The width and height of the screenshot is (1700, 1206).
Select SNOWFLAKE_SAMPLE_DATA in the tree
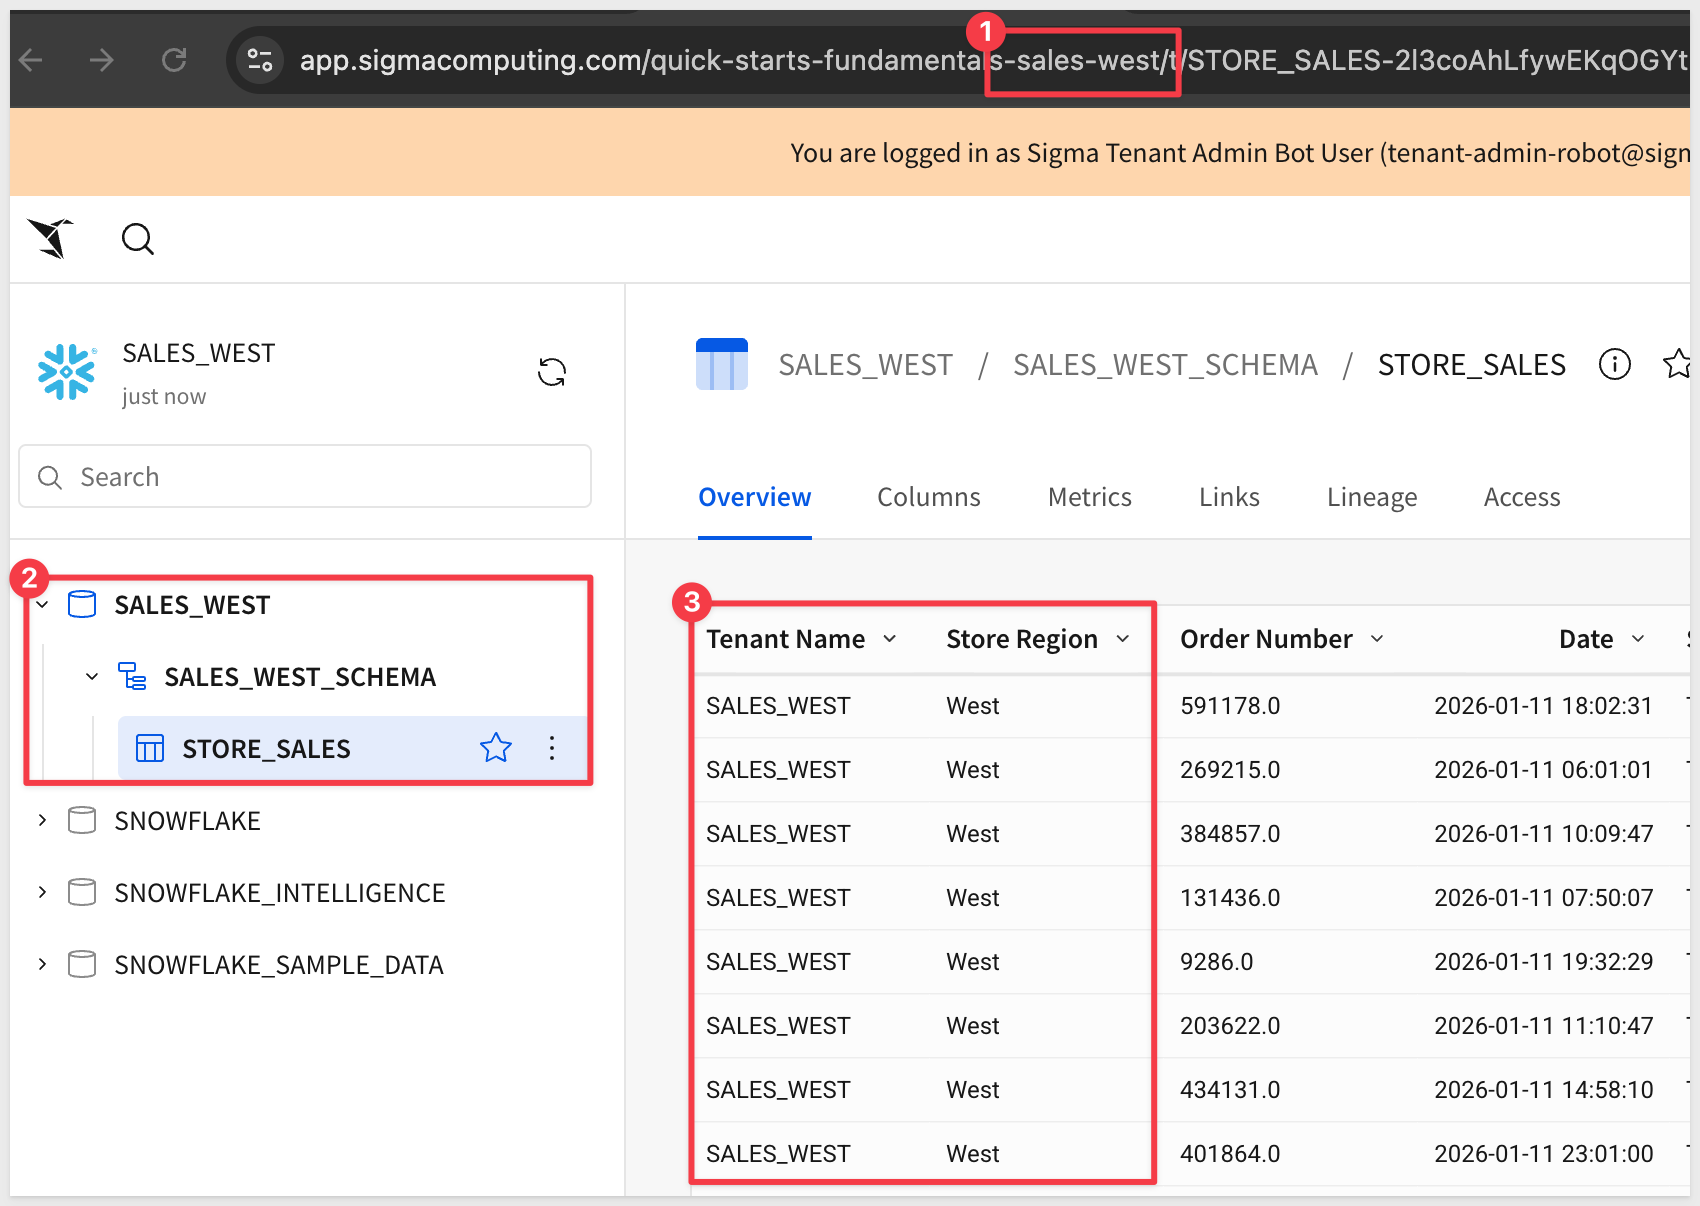click(x=278, y=965)
